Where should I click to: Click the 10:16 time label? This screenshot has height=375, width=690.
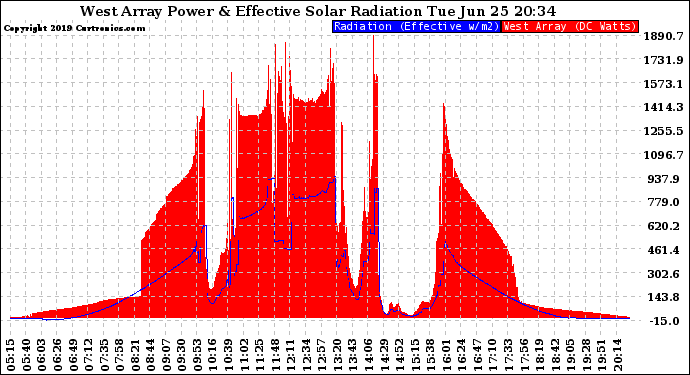click(213, 355)
